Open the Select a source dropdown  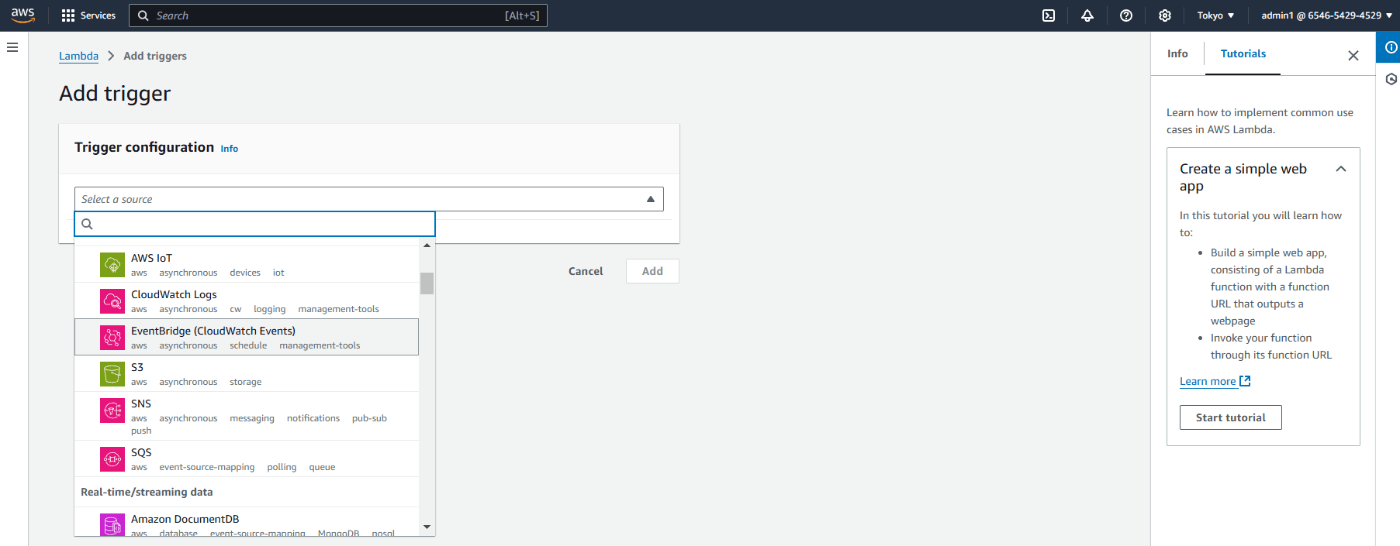(369, 199)
